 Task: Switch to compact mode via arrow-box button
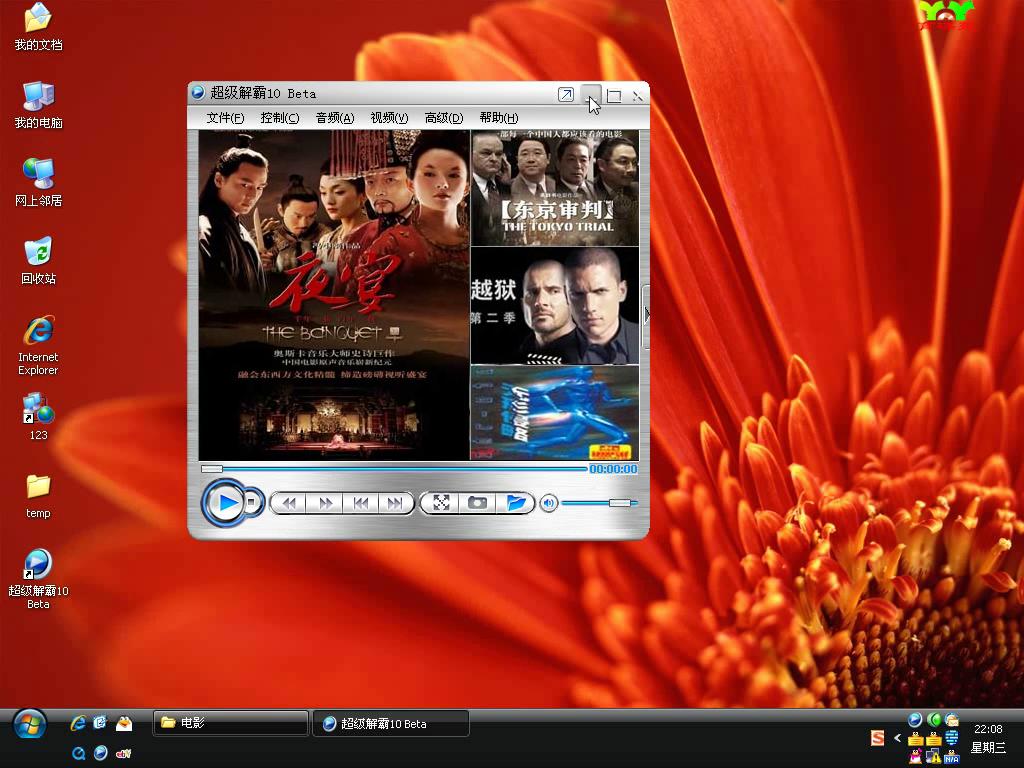(566, 95)
